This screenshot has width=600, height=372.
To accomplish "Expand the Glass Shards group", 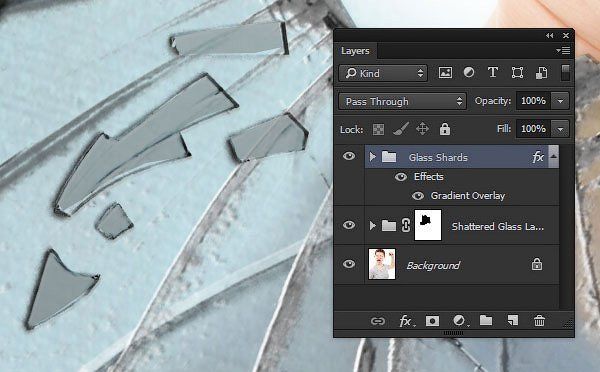I will point(372,157).
